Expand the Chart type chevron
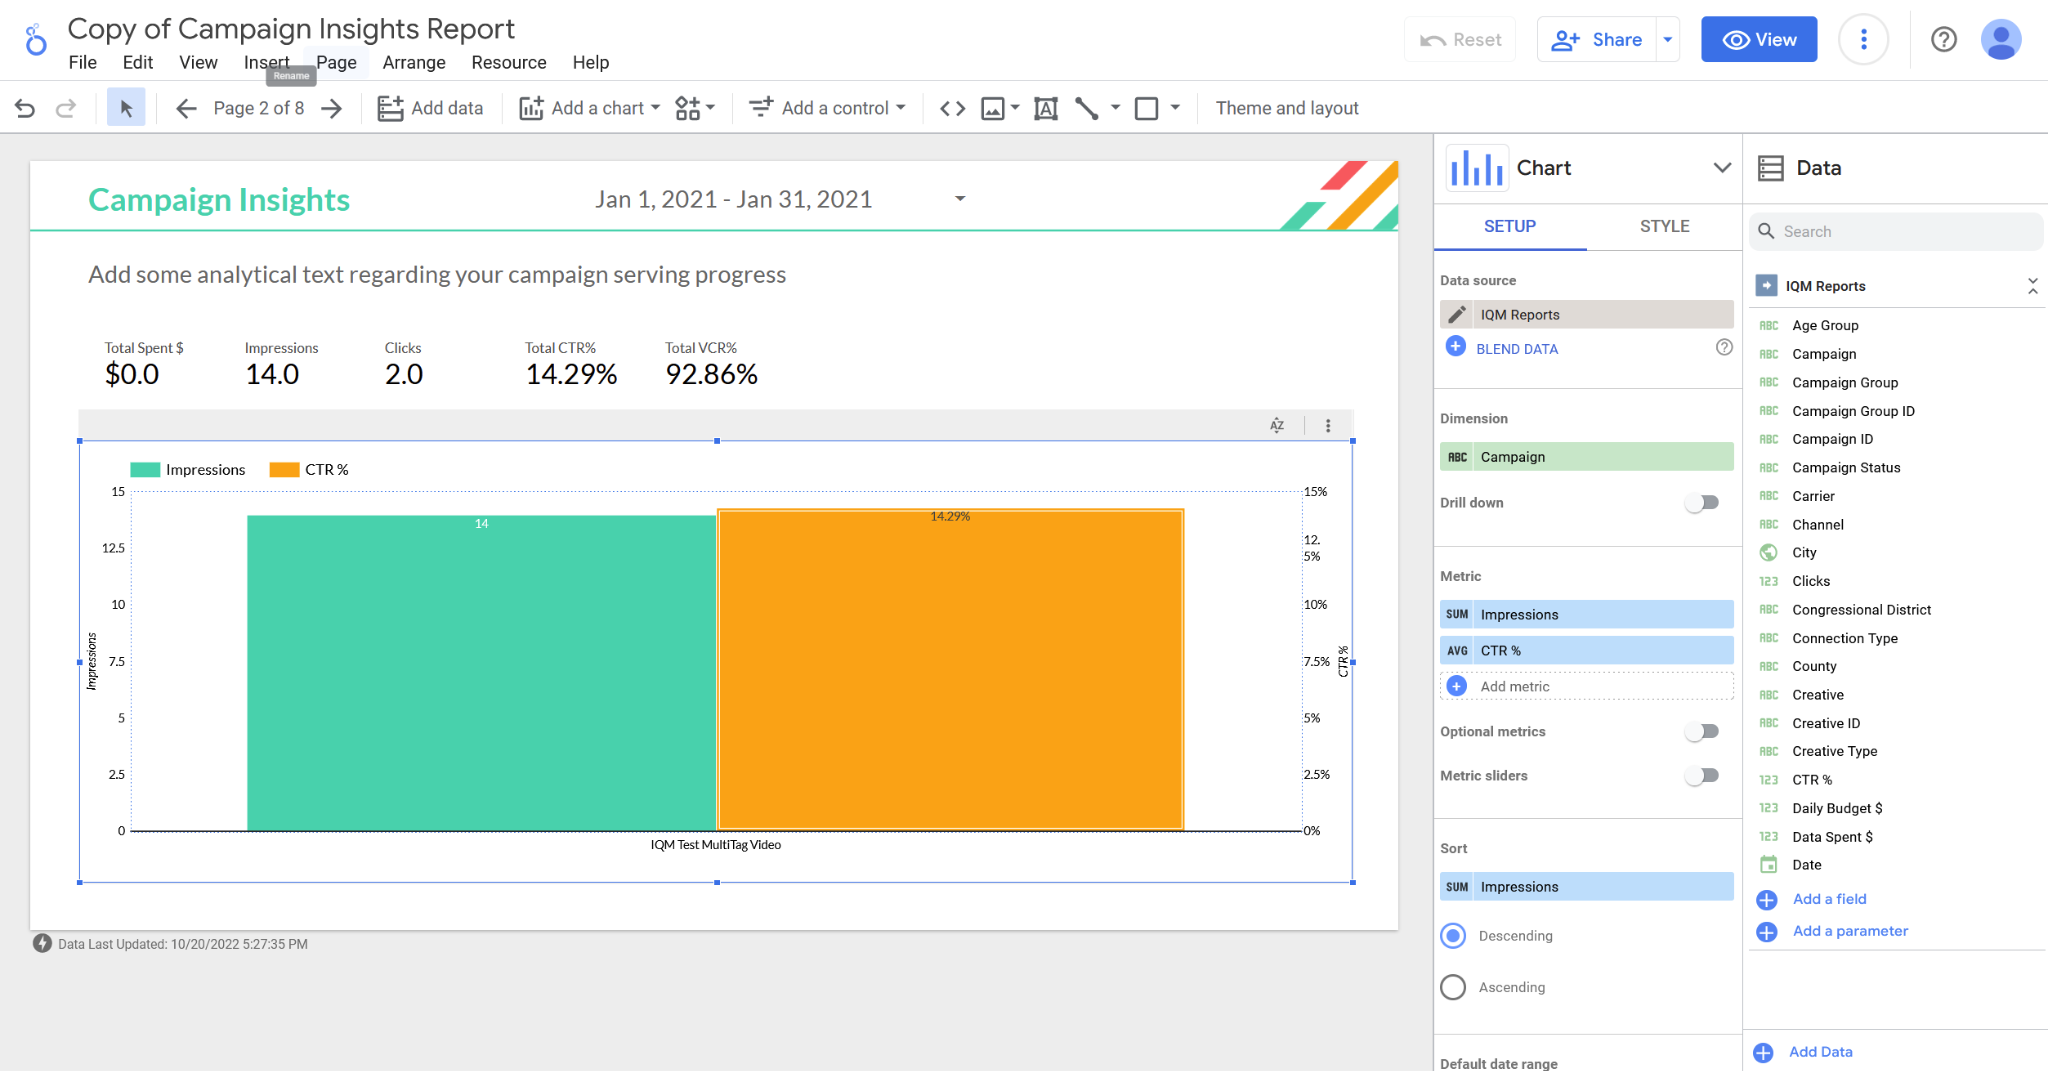2048x1071 pixels. [1722, 168]
